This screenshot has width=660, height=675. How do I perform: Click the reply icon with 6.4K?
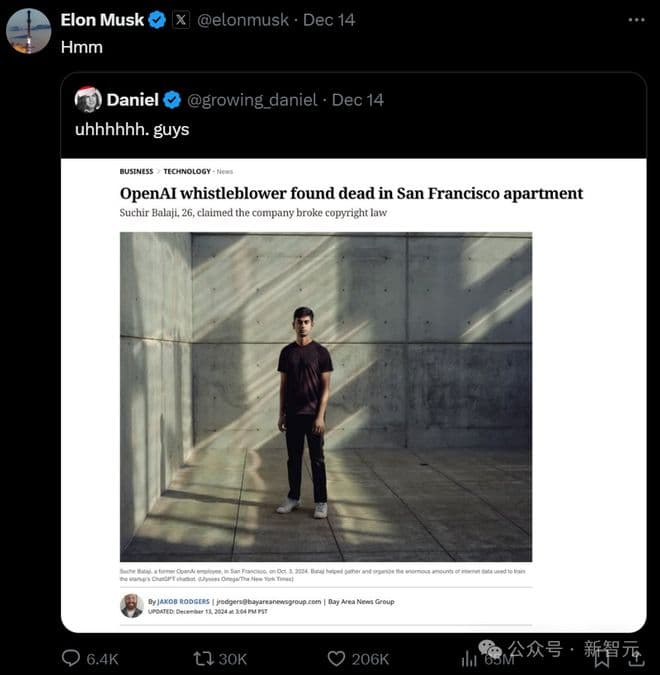tap(72, 658)
